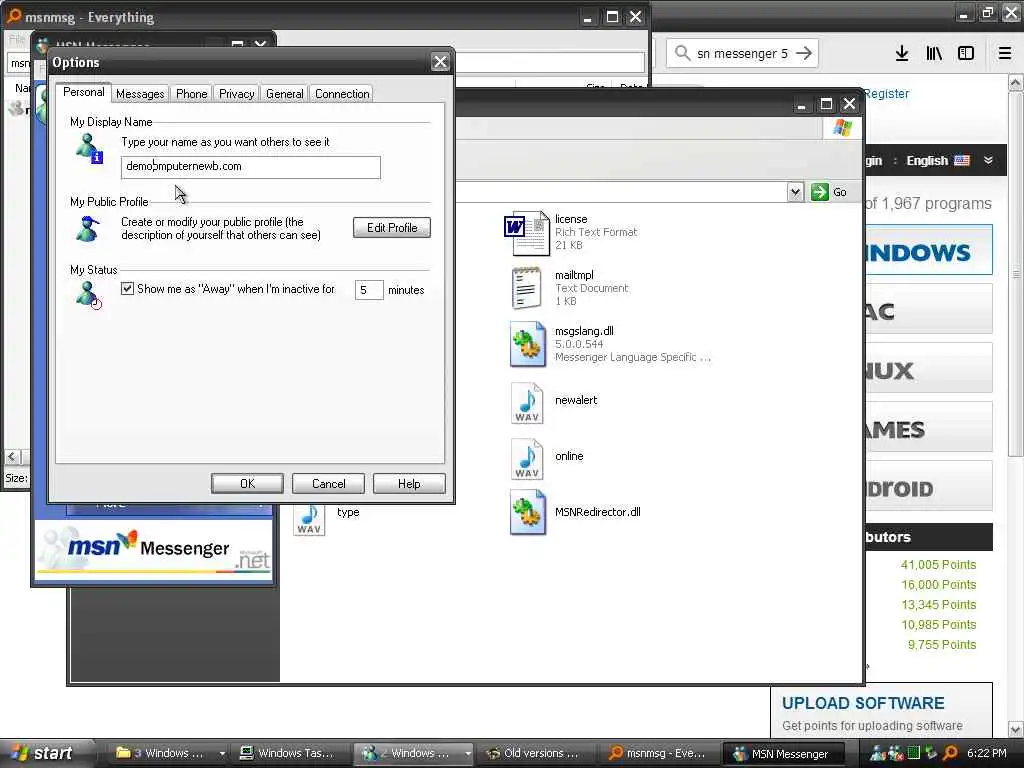Viewport: 1024px width, 768px height.
Task: Click the Upload Software heading link
Action: coord(863,703)
